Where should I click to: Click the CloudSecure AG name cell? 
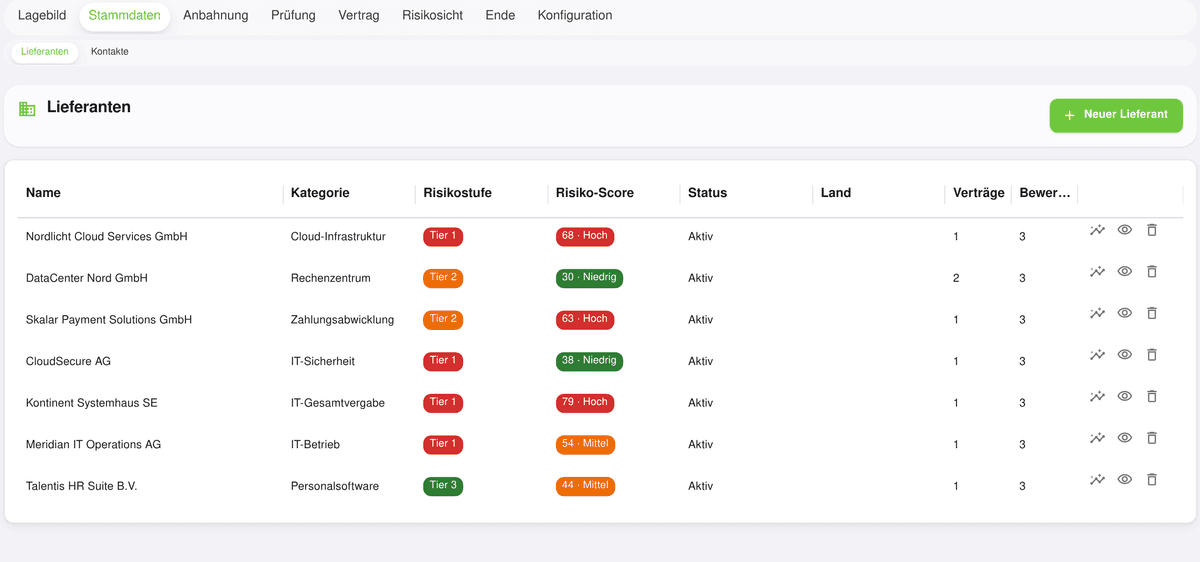pyautogui.click(x=68, y=361)
